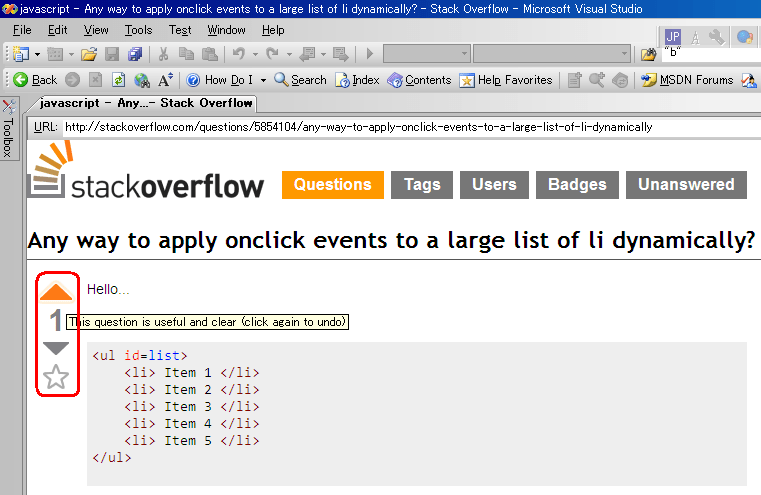The image size is (761, 495).
Task: Click the Start Debugging play icon
Action: click(x=369, y=54)
